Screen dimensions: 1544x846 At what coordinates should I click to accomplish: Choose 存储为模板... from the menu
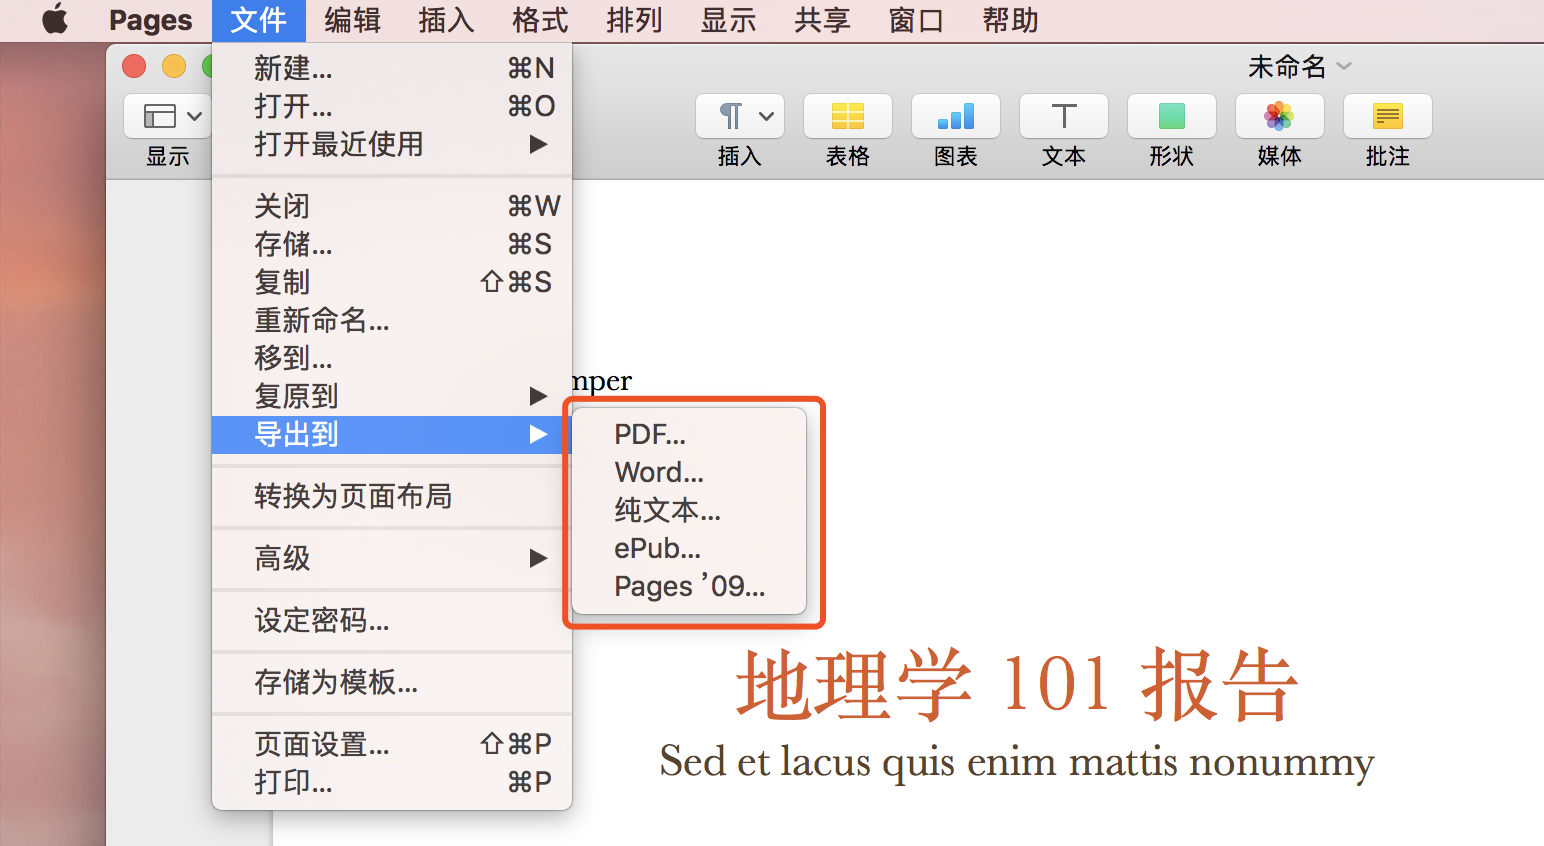click(392, 682)
